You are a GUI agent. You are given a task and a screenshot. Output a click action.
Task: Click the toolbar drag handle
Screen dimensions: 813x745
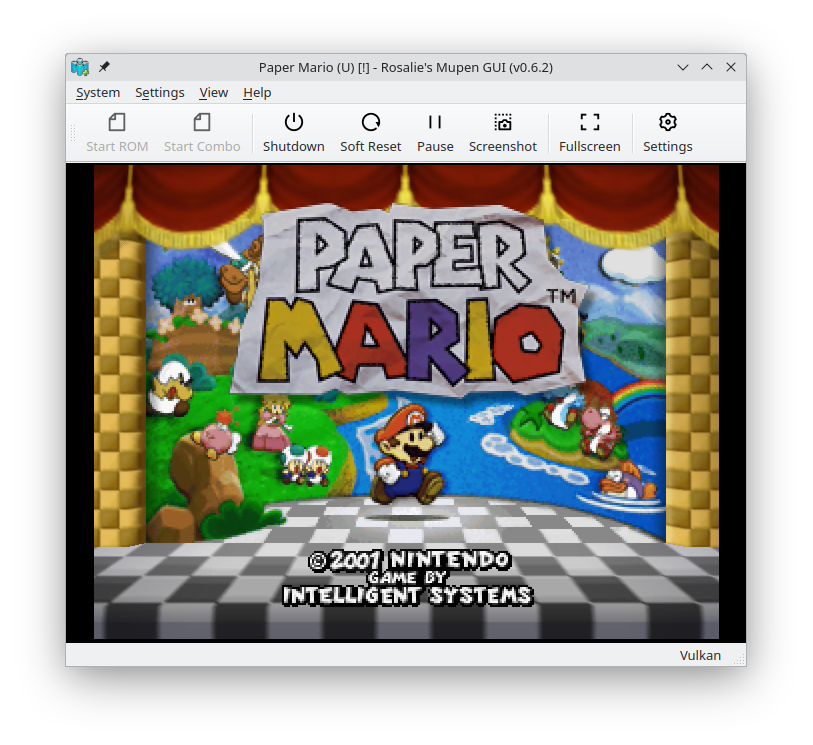(73, 133)
